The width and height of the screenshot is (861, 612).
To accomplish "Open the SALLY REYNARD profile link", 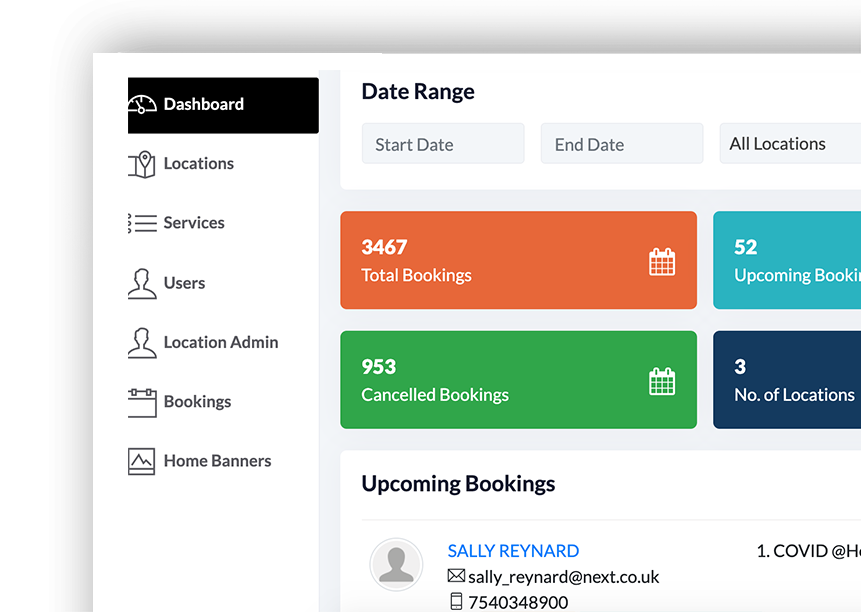I will click(513, 551).
